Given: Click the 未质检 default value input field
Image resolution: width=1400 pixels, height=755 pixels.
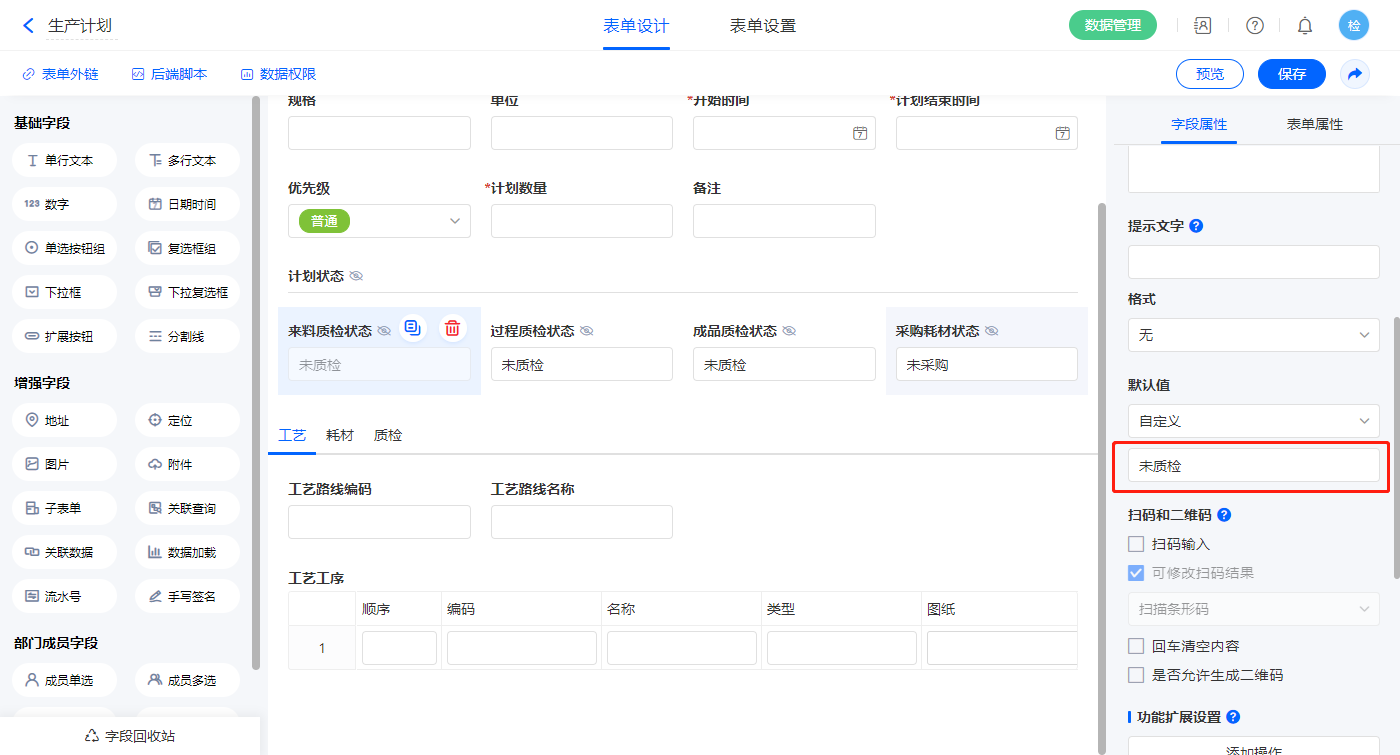Looking at the screenshot, I should tap(1253, 466).
